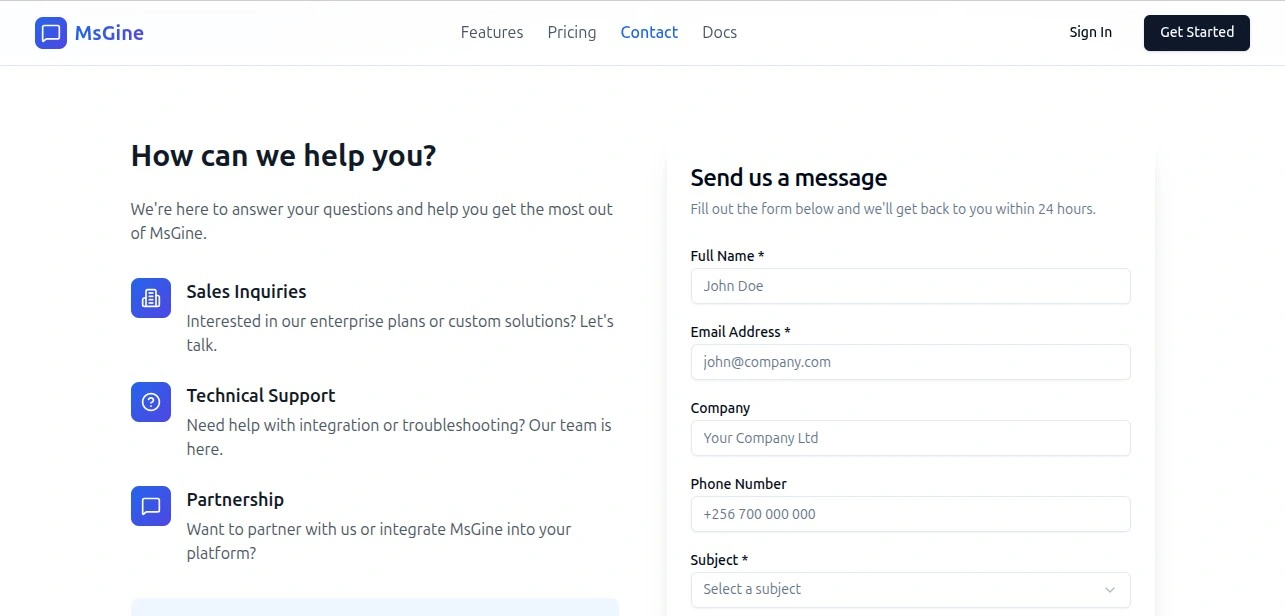Click the MsGine chat logo icon
The height and width of the screenshot is (616, 1285).
click(51, 33)
